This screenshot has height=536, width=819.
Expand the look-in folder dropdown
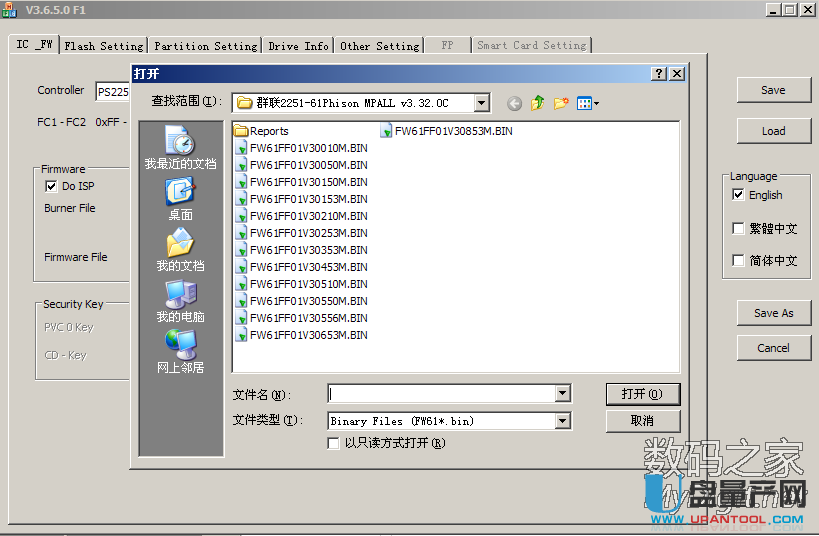tap(482, 103)
